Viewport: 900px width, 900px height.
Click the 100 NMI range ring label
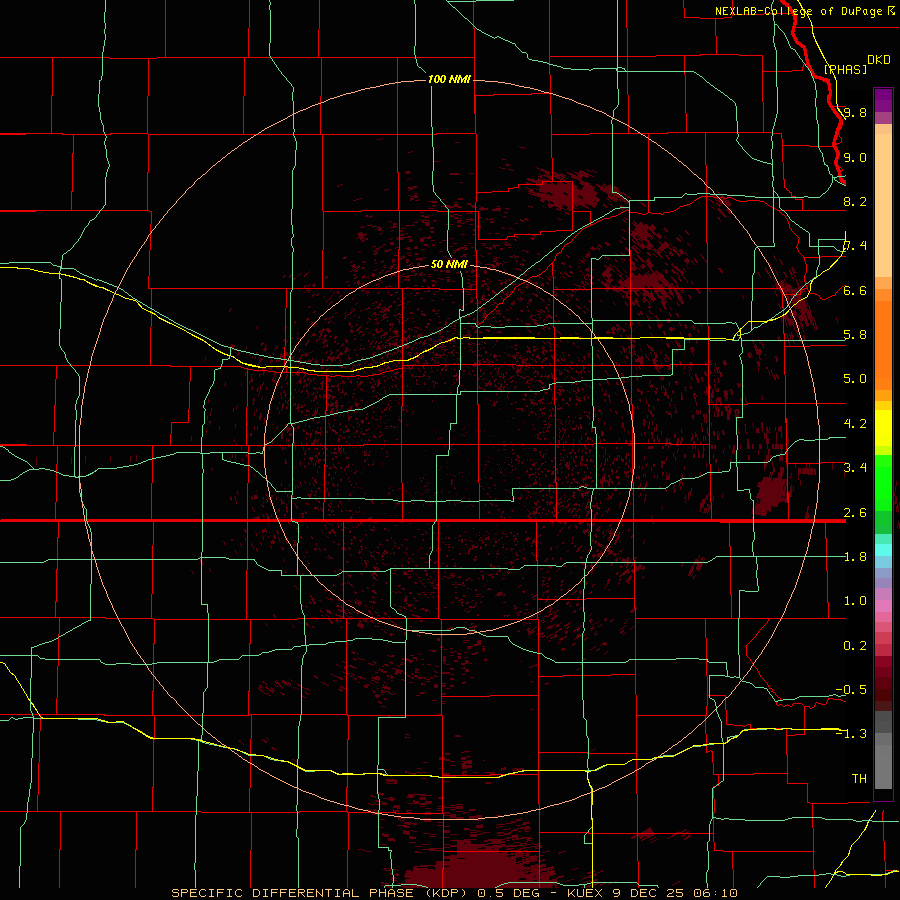[x=449, y=79]
